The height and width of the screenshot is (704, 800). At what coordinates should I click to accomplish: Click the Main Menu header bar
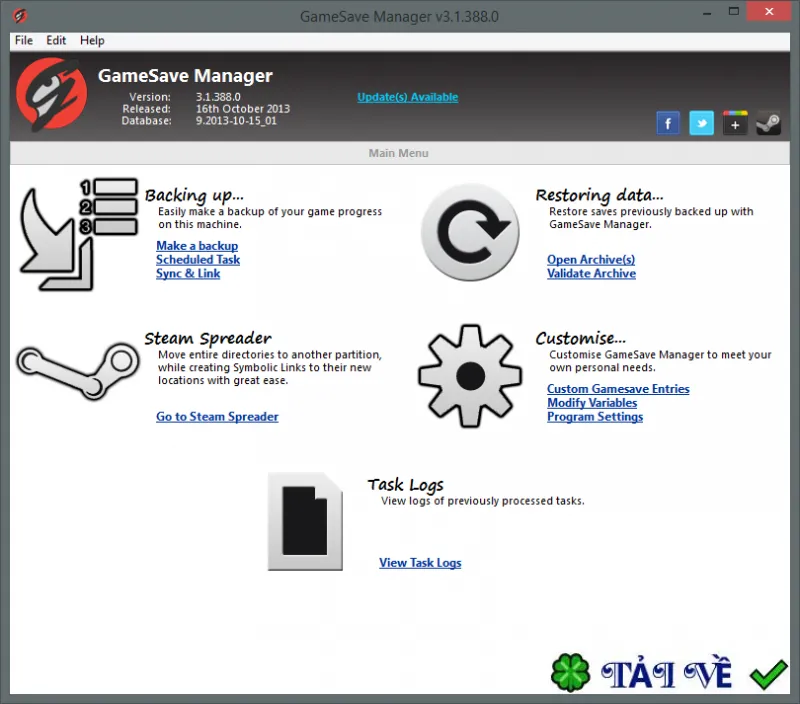tap(399, 153)
